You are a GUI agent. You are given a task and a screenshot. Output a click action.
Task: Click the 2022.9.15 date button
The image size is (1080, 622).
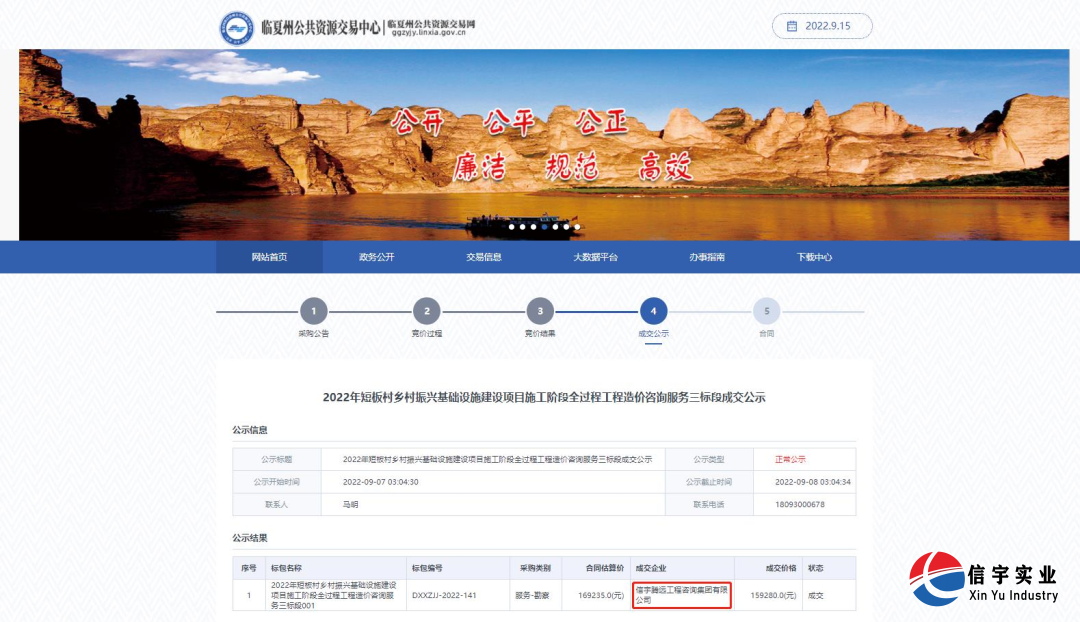coord(823,26)
